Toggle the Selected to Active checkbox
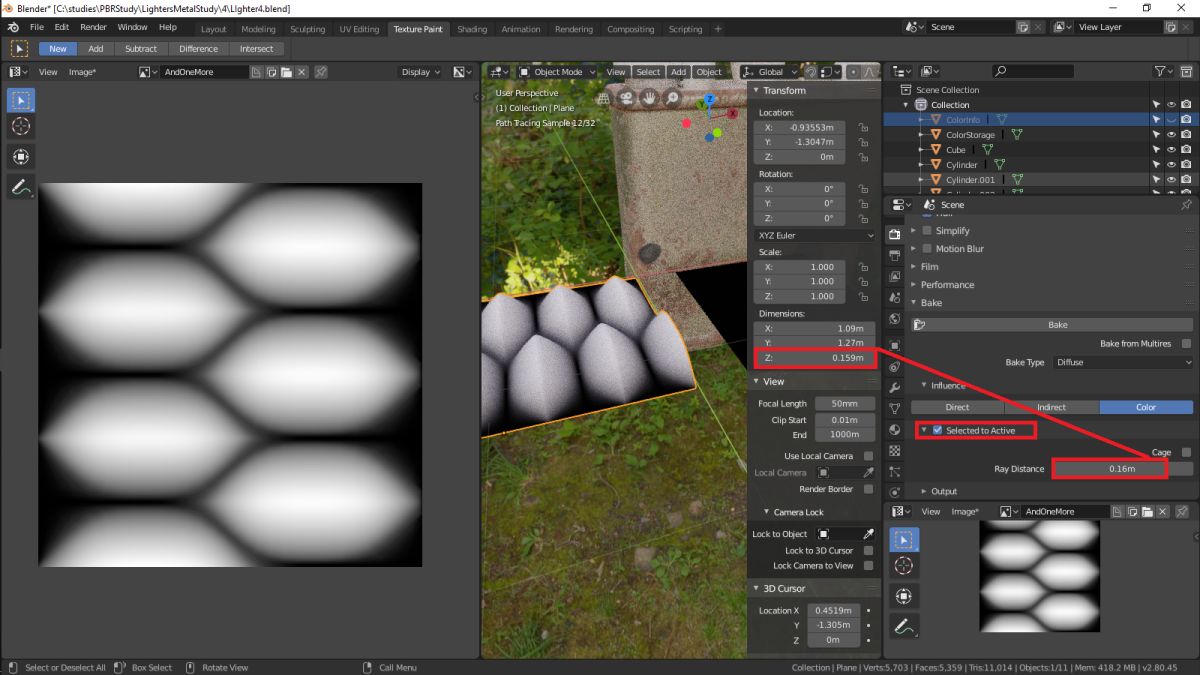Viewport: 1200px width, 675px height. tap(938, 430)
